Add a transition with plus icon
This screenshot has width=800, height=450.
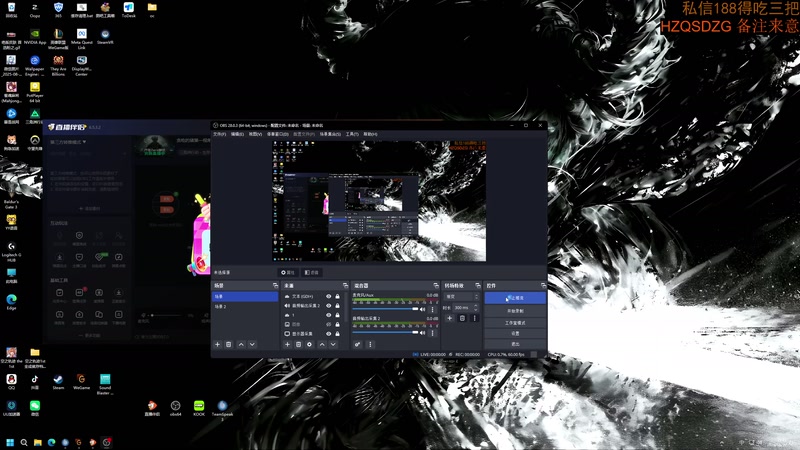[449, 318]
